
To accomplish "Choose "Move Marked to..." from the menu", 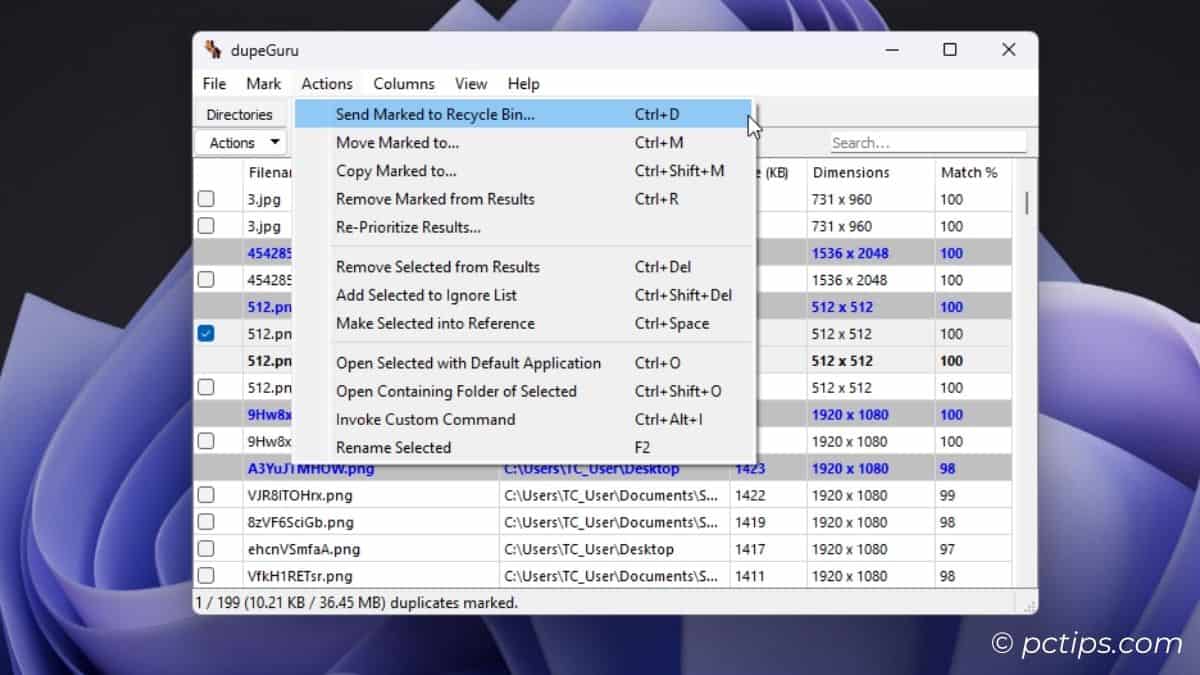I will tap(397, 142).
